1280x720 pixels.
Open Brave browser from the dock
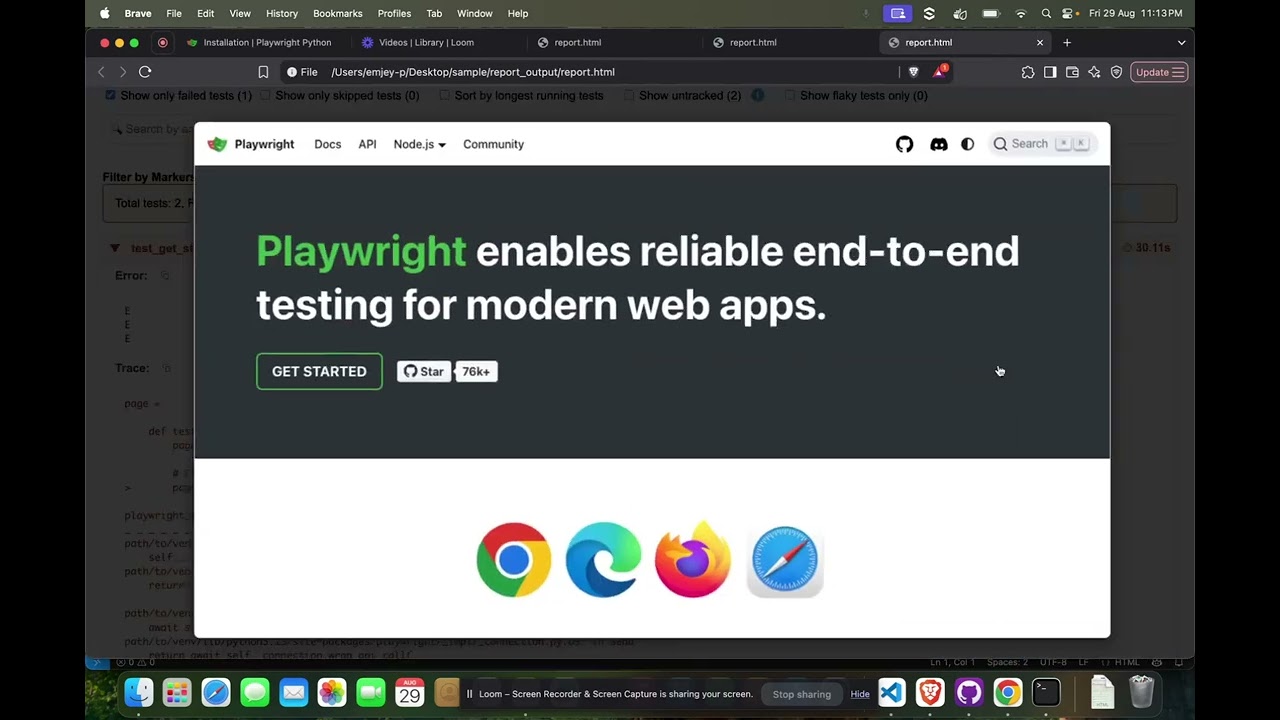click(x=930, y=692)
